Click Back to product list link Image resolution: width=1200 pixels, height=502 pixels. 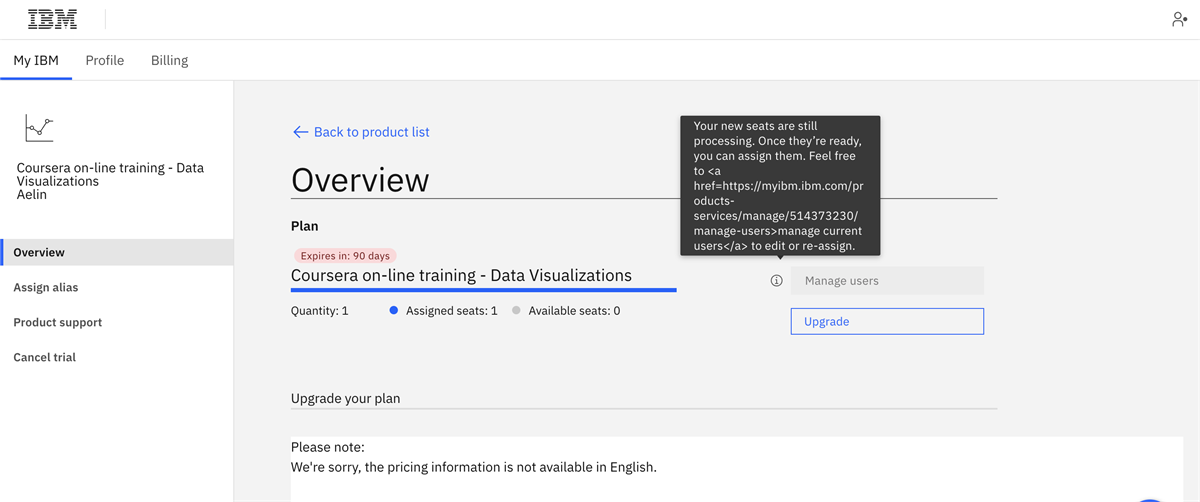click(371, 132)
